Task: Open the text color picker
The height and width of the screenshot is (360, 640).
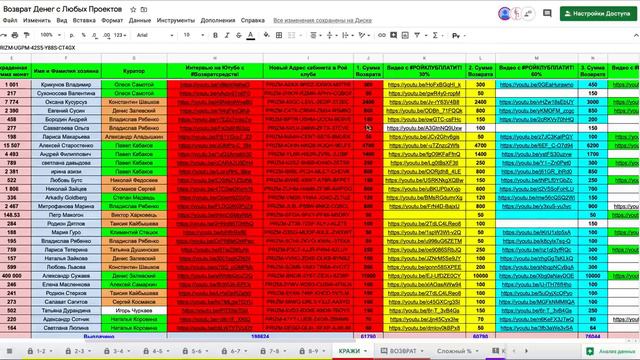Action: (251, 36)
